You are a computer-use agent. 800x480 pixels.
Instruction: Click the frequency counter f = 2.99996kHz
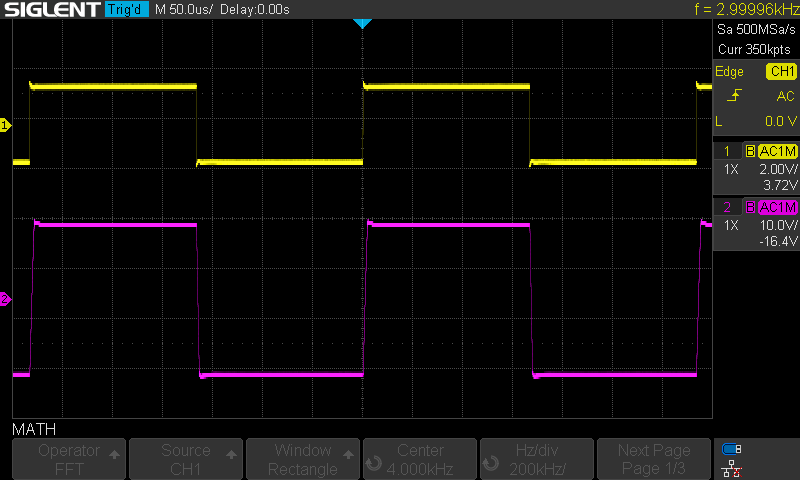[x=746, y=9]
